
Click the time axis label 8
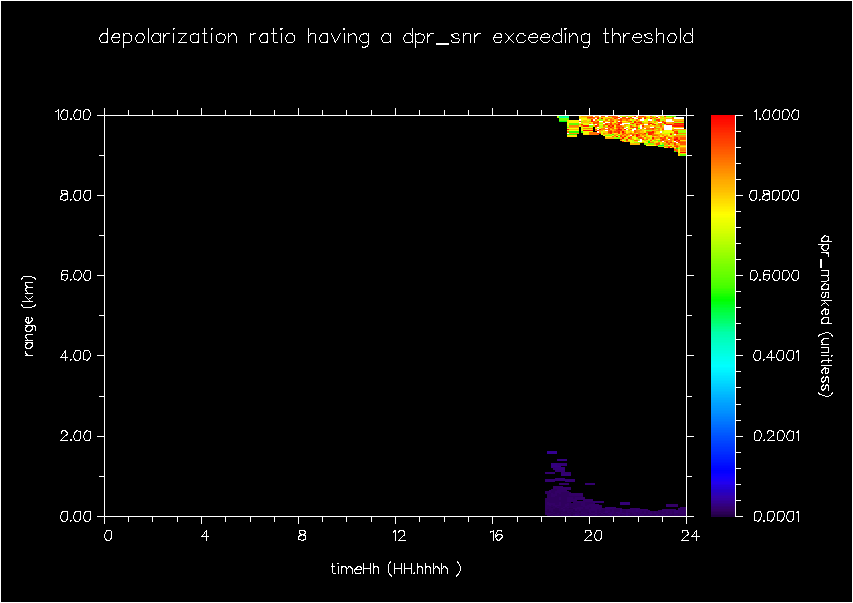[302, 536]
